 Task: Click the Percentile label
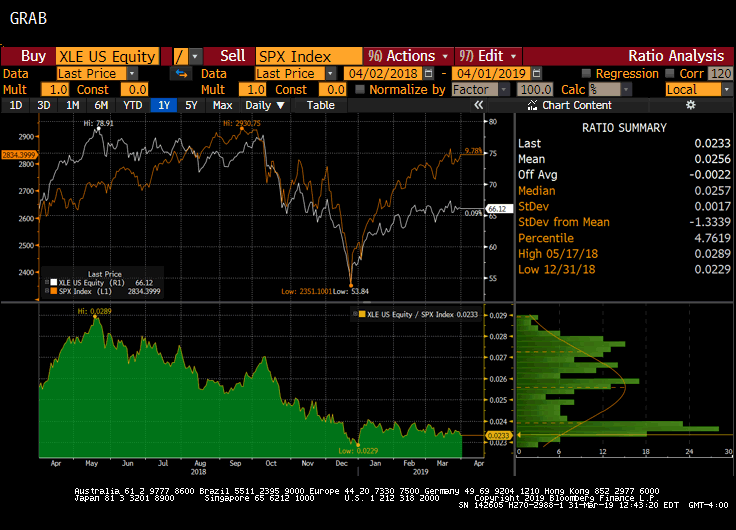546,238
